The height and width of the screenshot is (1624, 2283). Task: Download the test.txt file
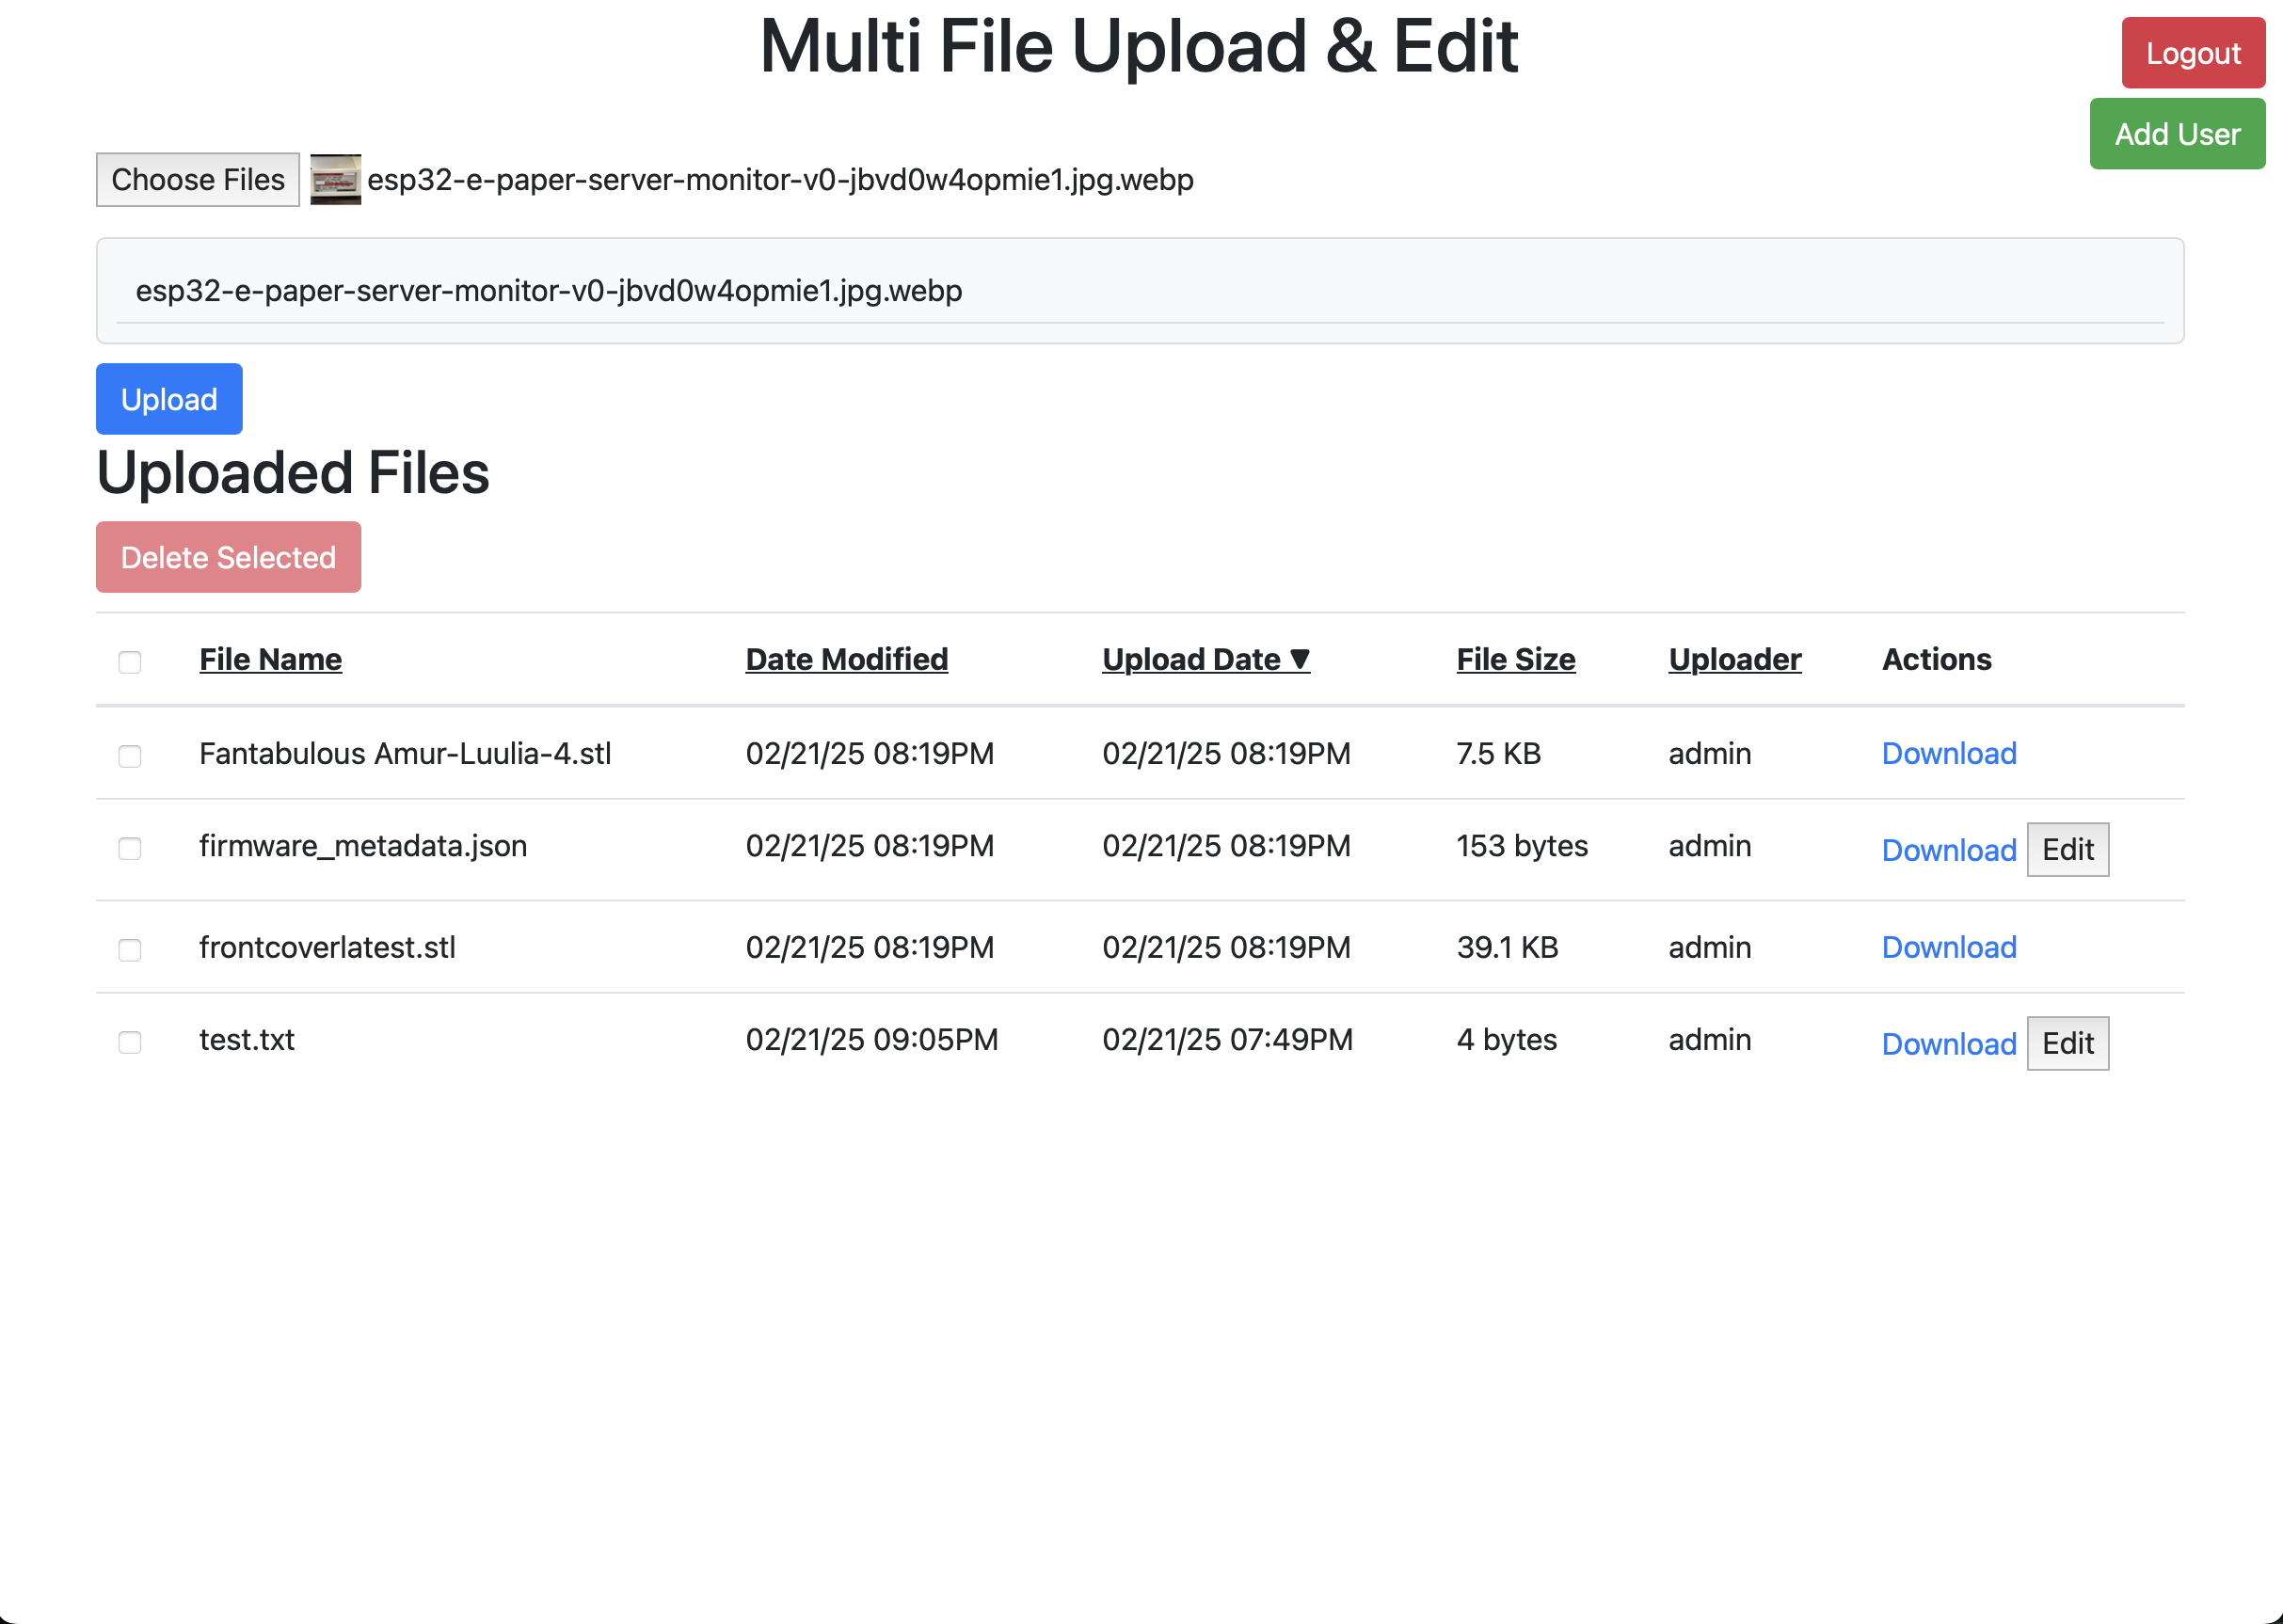coord(1948,1044)
